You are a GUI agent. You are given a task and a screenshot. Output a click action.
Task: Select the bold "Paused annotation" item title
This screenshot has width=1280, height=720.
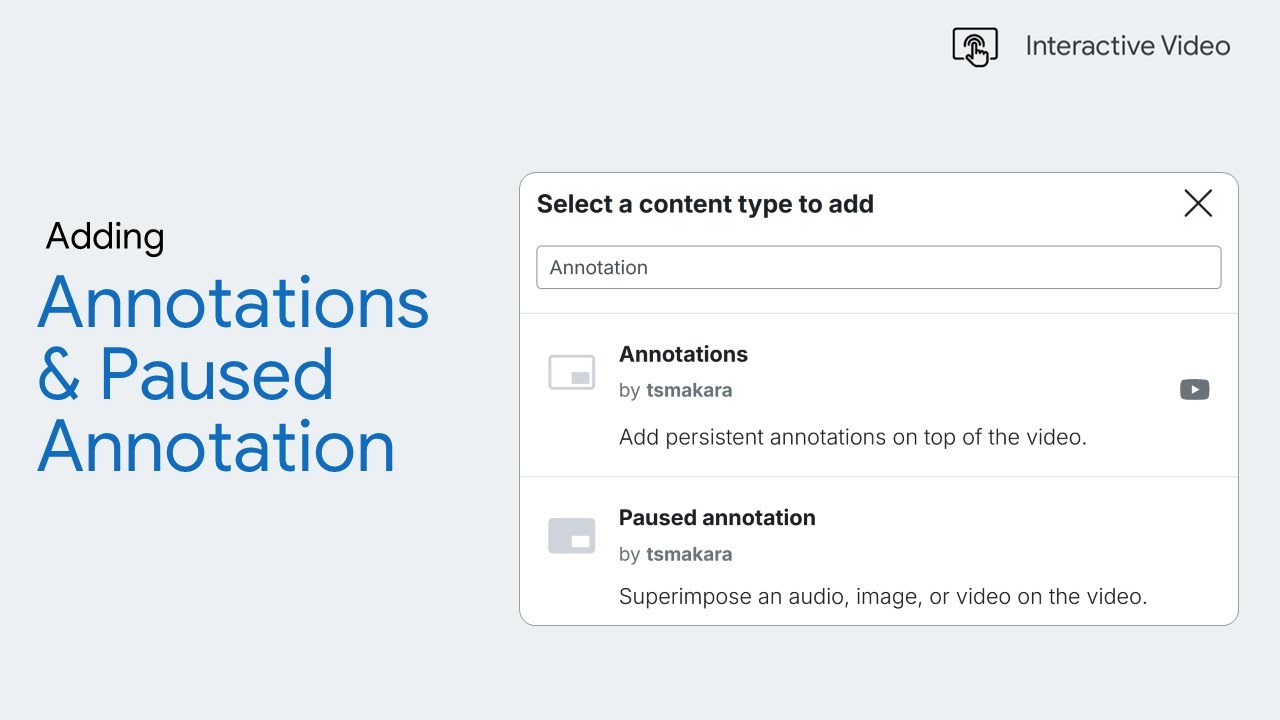(x=717, y=518)
